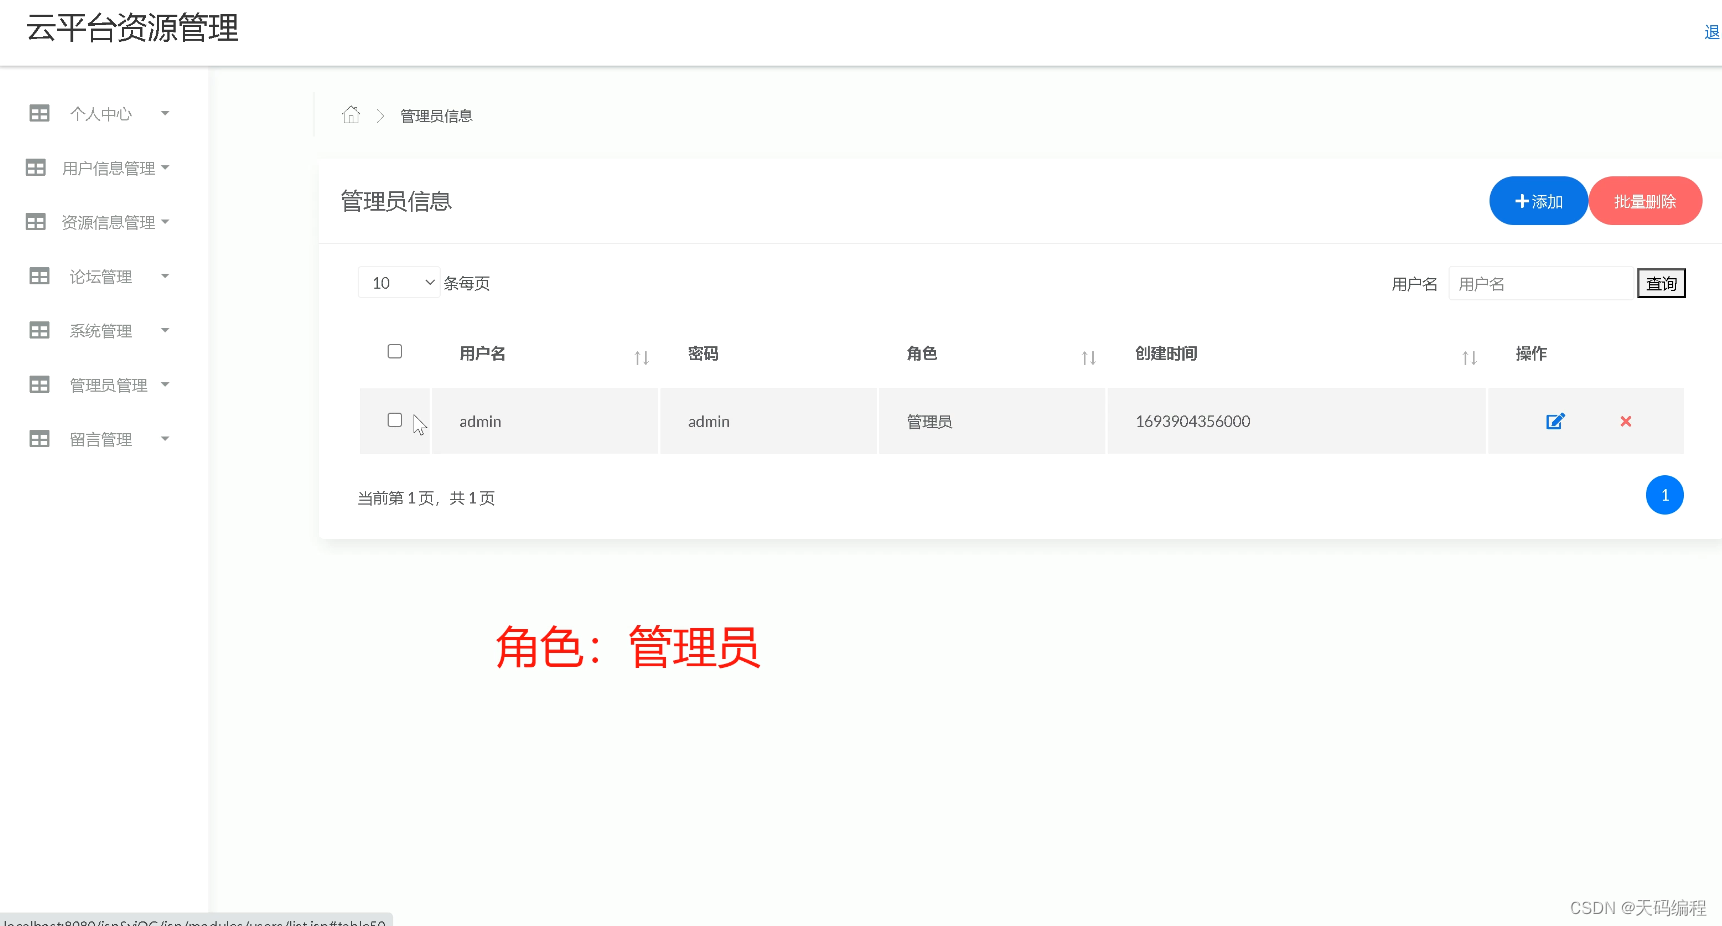Click the 用户名 column header
Image resolution: width=1722 pixels, height=926 pixels.
[482, 353]
